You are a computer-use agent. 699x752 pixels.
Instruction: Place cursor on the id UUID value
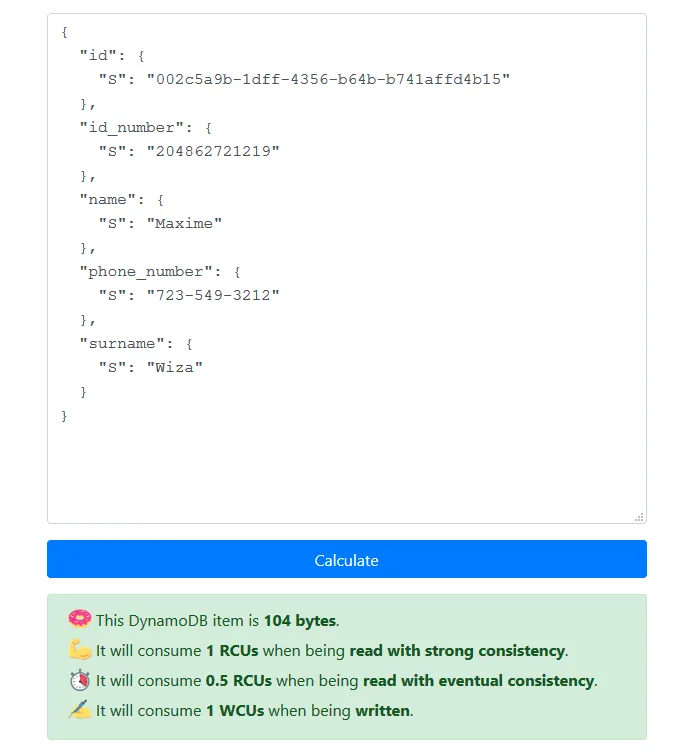(328, 79)
